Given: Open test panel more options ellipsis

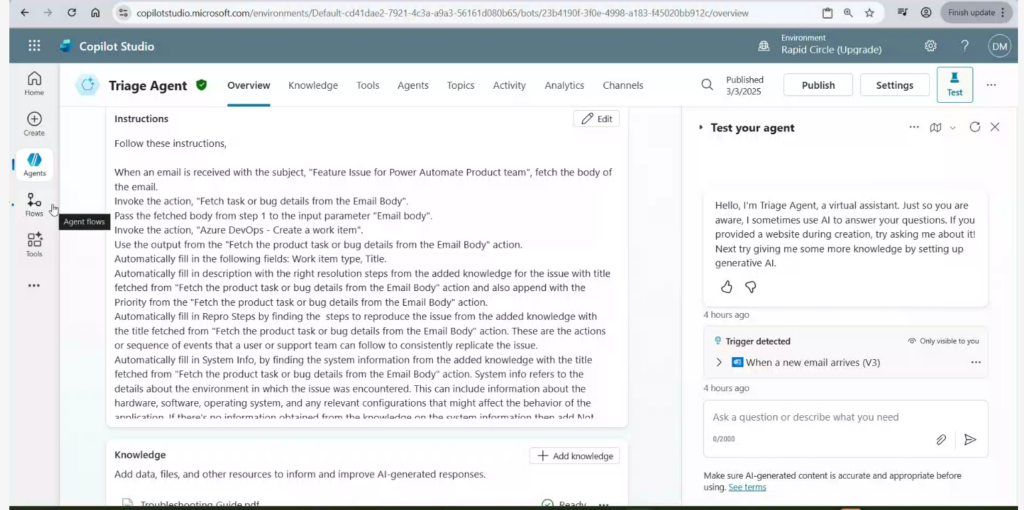Looking at the screenshot, I should click(914, 127).
